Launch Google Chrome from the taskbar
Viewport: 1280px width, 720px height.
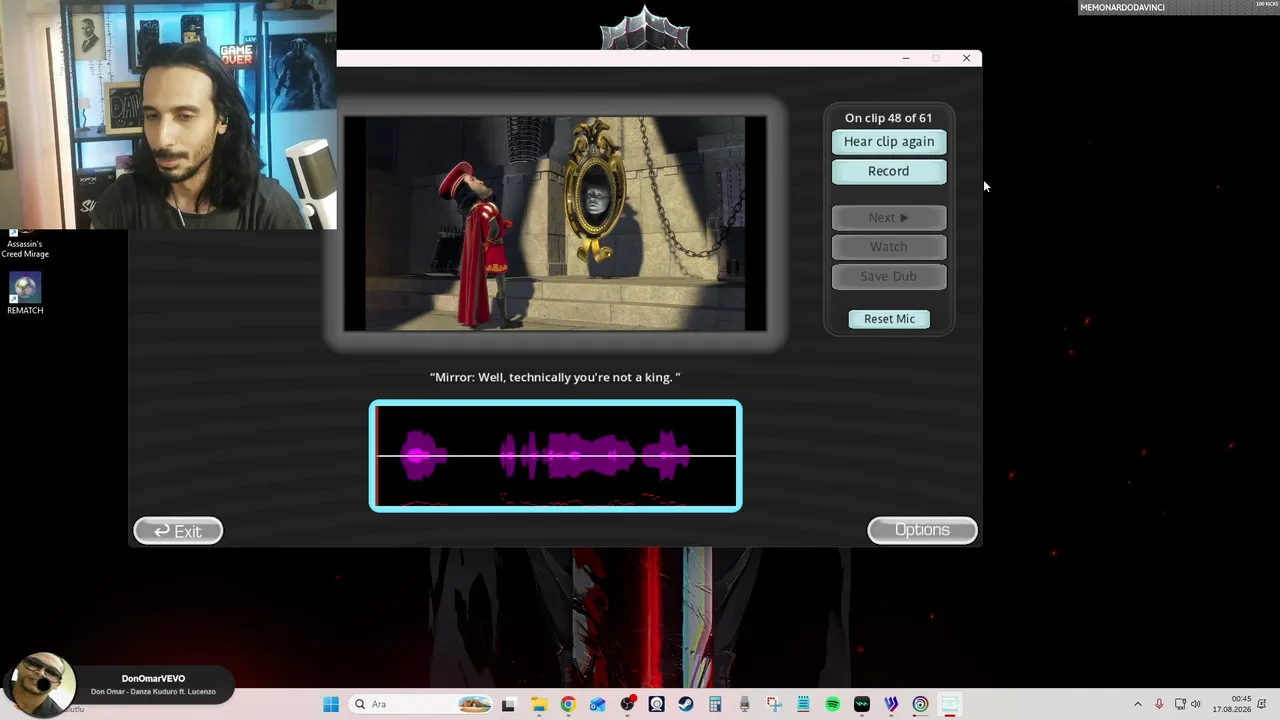(568, 704)
